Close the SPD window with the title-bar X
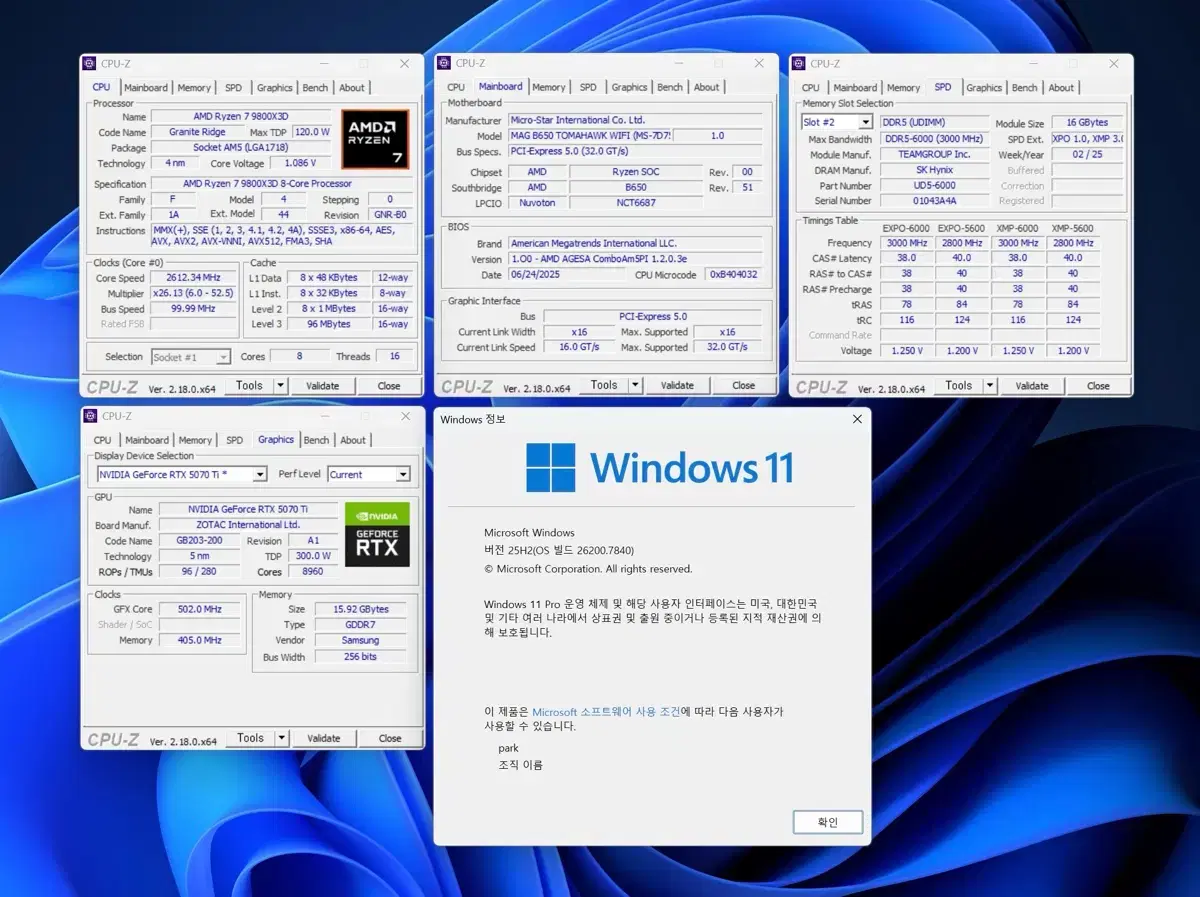This screenshot has height=897, width=1200. click(1113, 63)
